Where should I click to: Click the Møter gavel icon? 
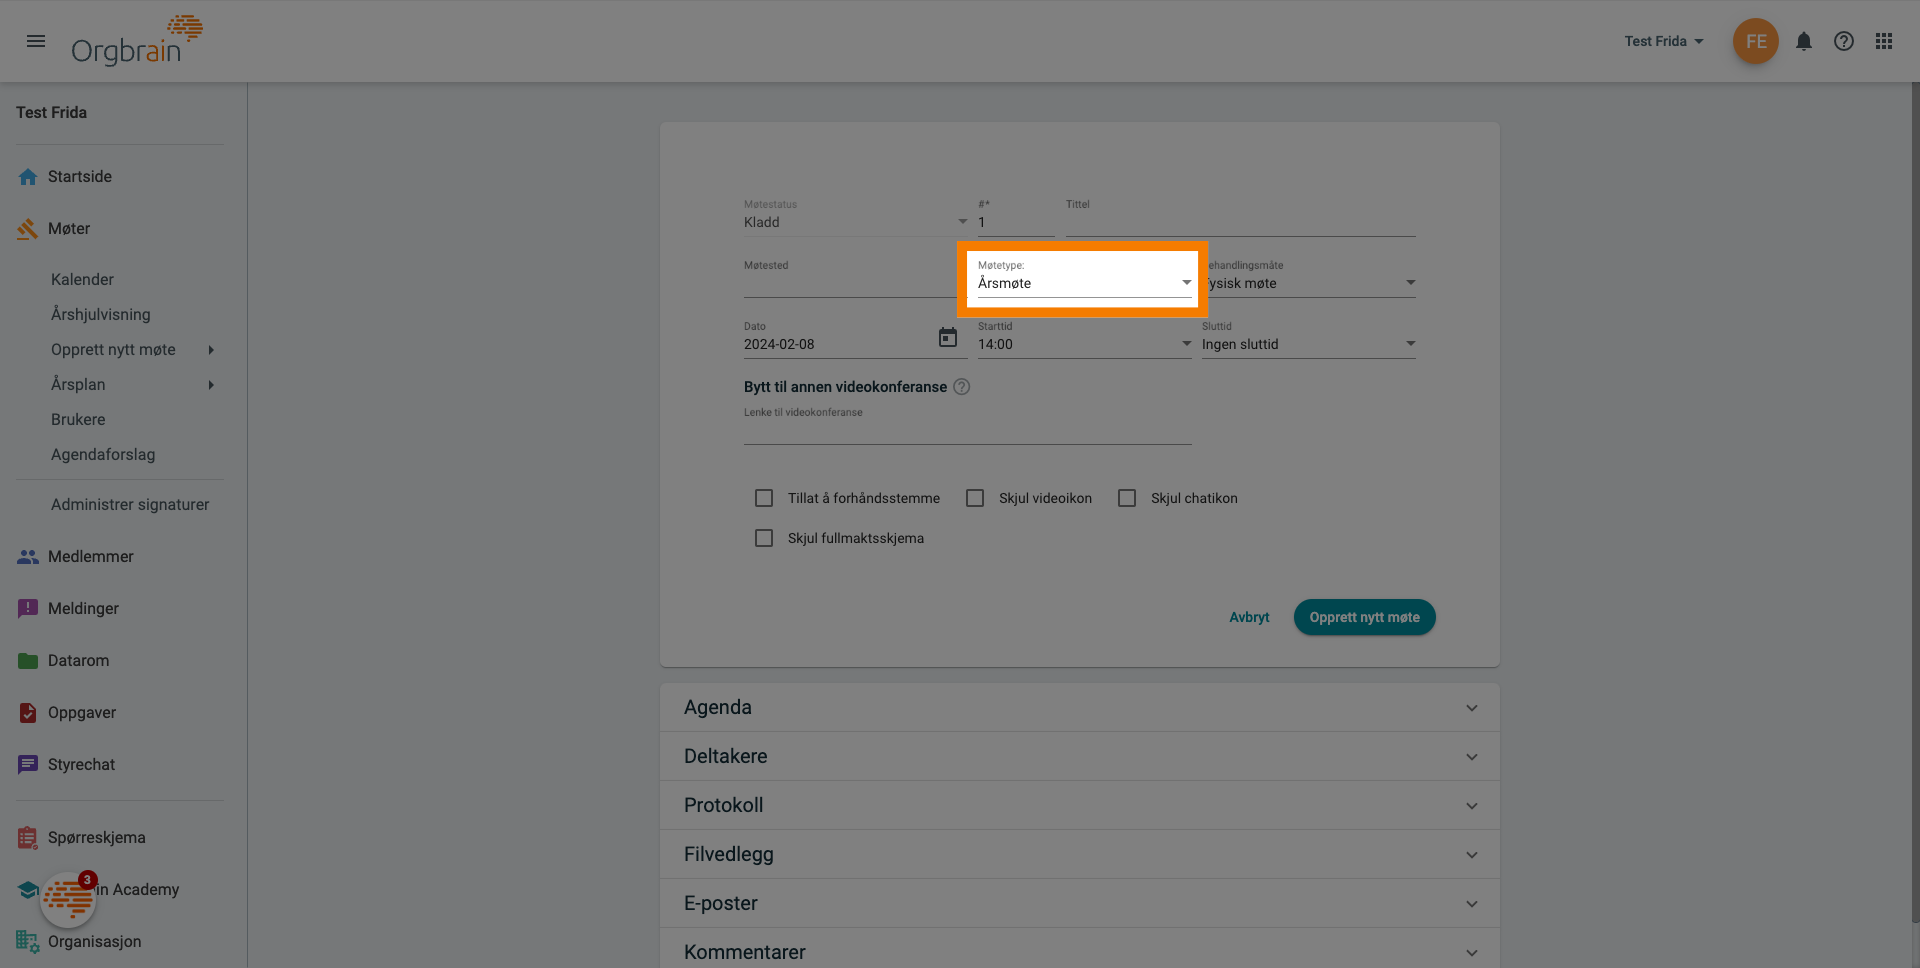tap(28, 229)
